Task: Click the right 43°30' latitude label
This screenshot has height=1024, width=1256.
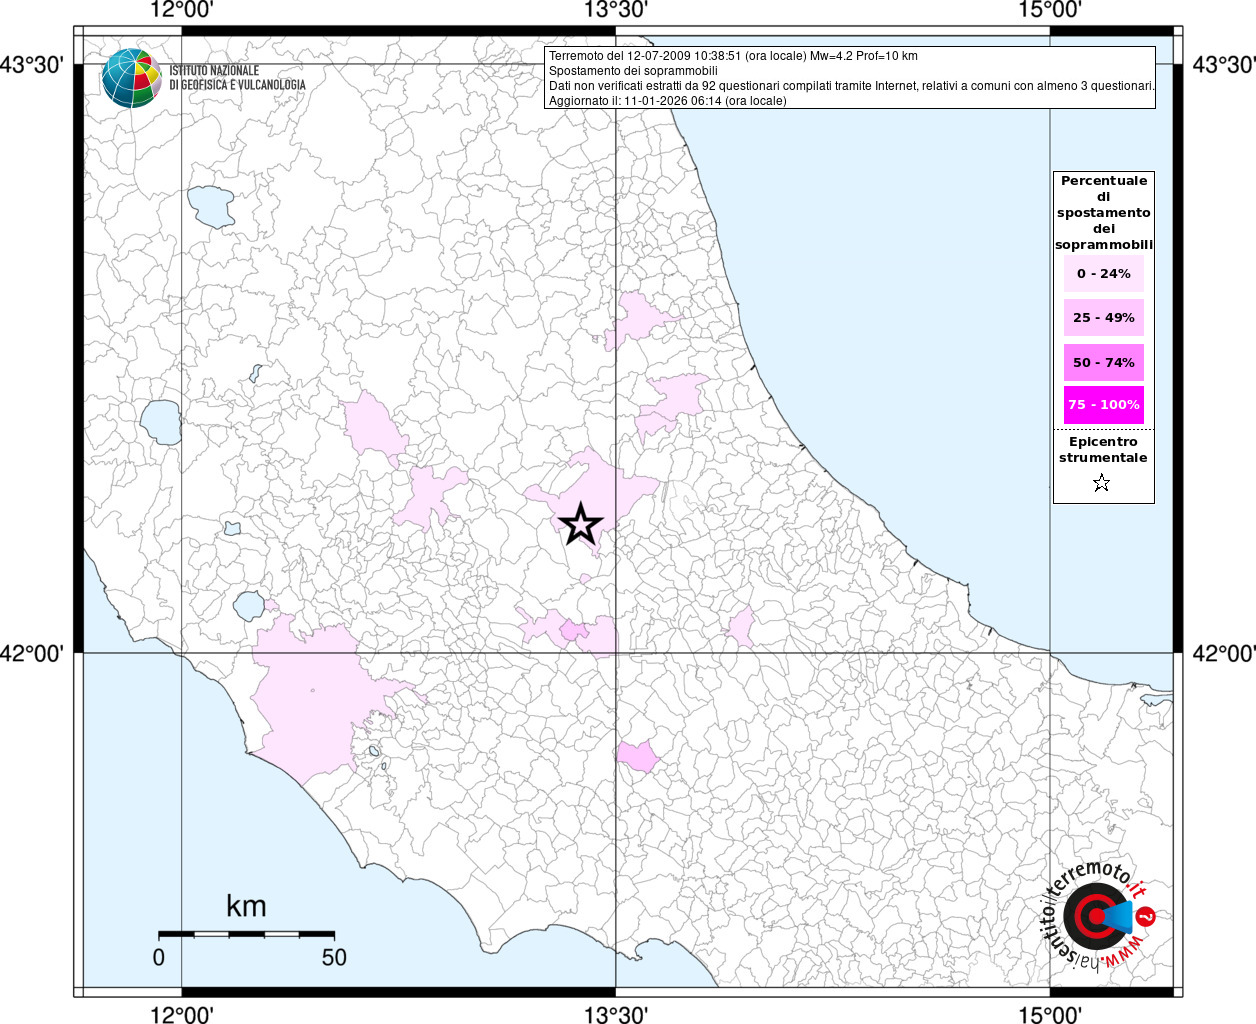Action: click(1223, 65)
